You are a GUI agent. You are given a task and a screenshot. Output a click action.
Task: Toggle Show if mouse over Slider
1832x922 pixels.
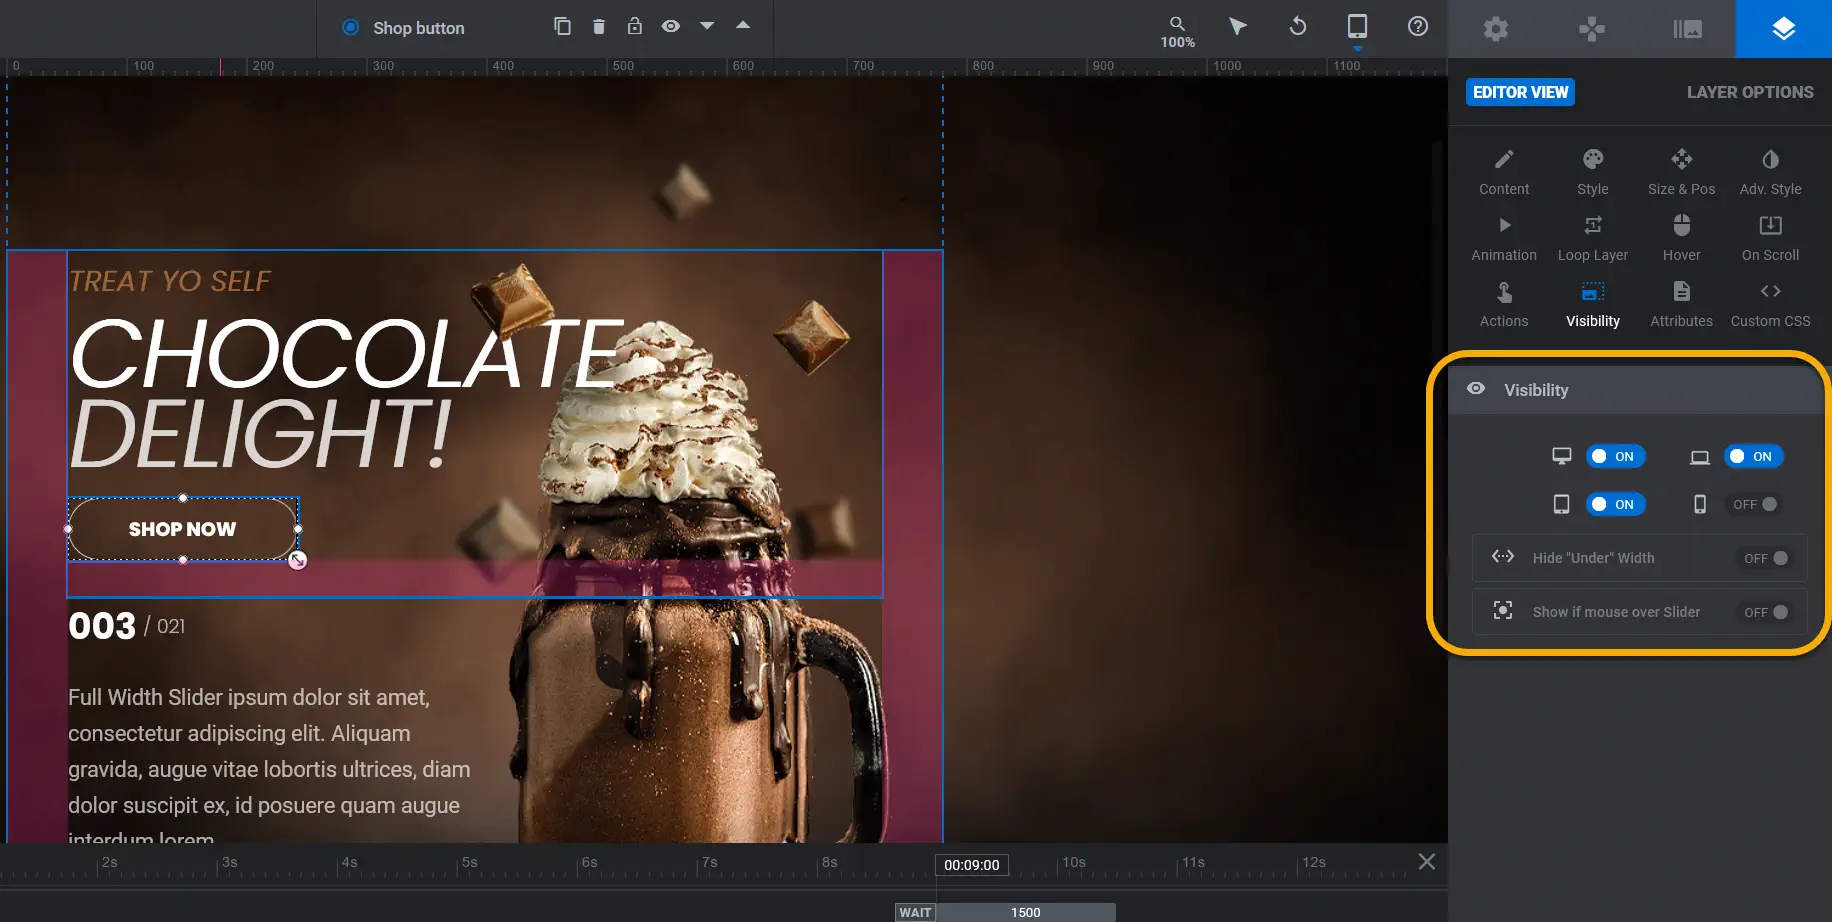(x=1765, y=612)
